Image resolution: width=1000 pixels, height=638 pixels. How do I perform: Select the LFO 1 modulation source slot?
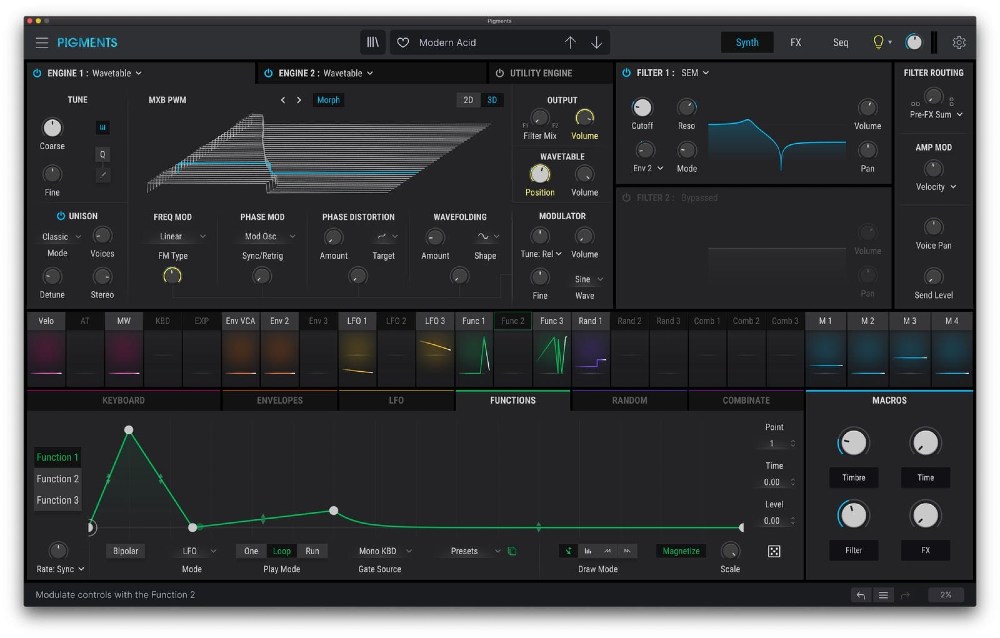coord(357,321)
